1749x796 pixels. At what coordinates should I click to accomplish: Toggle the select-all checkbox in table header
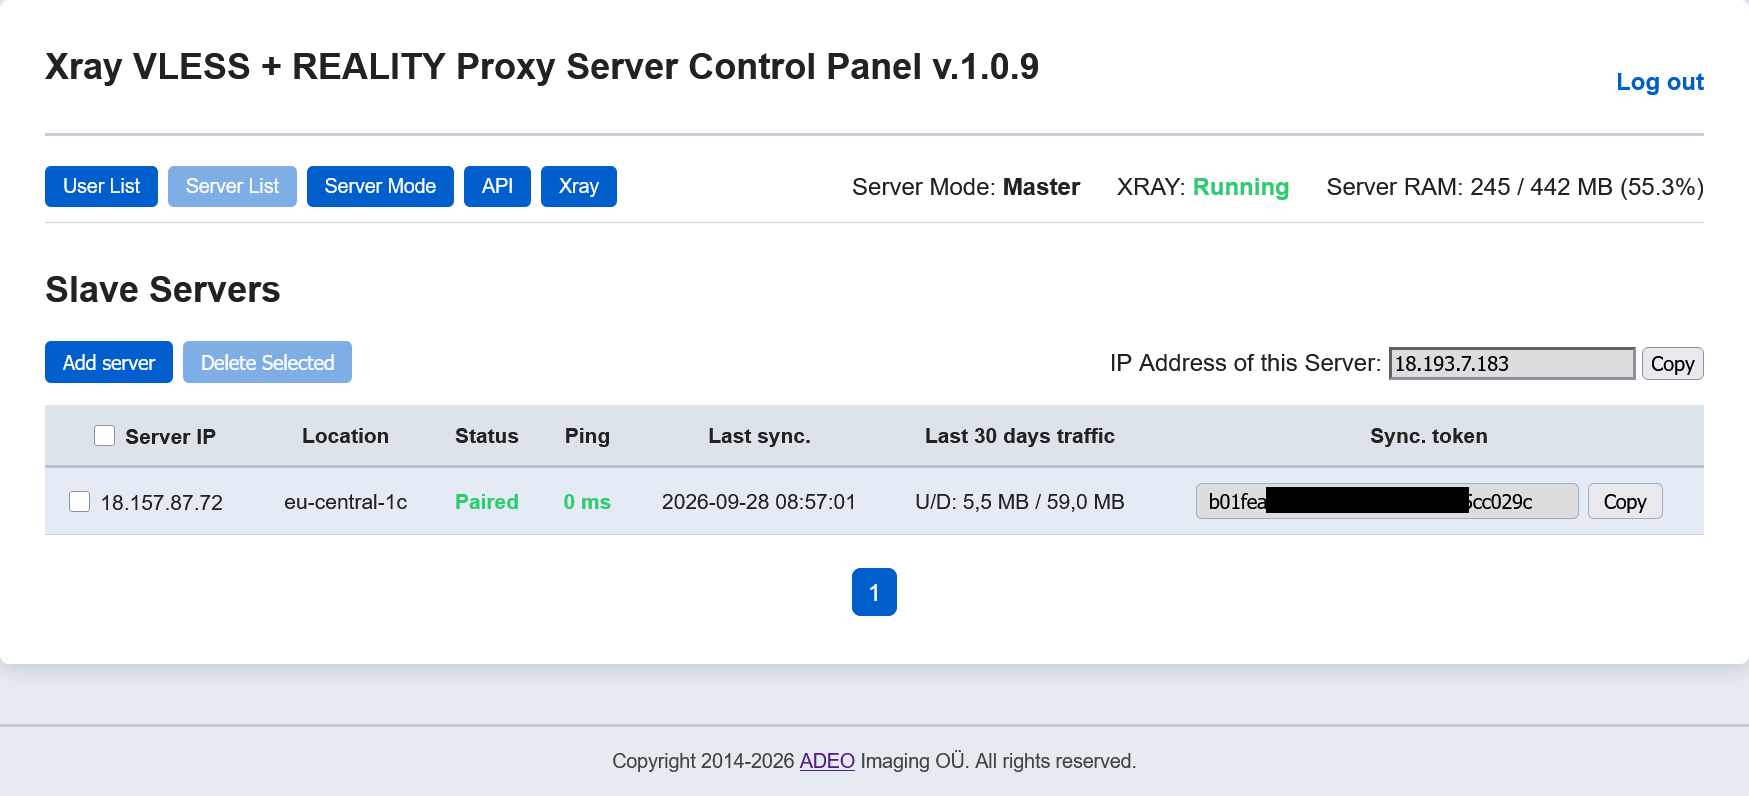coord(104,435)
